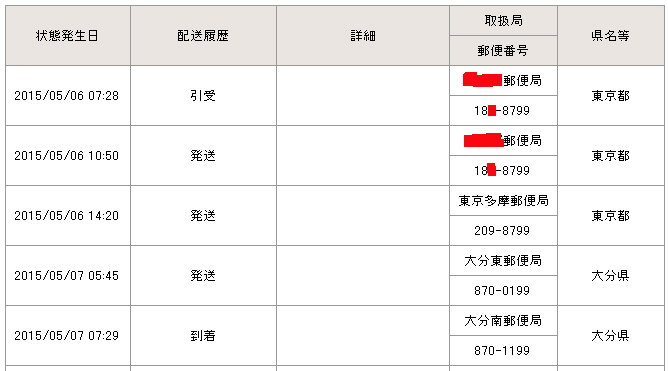Click the 郵便番号 header cell

[503, 51]
